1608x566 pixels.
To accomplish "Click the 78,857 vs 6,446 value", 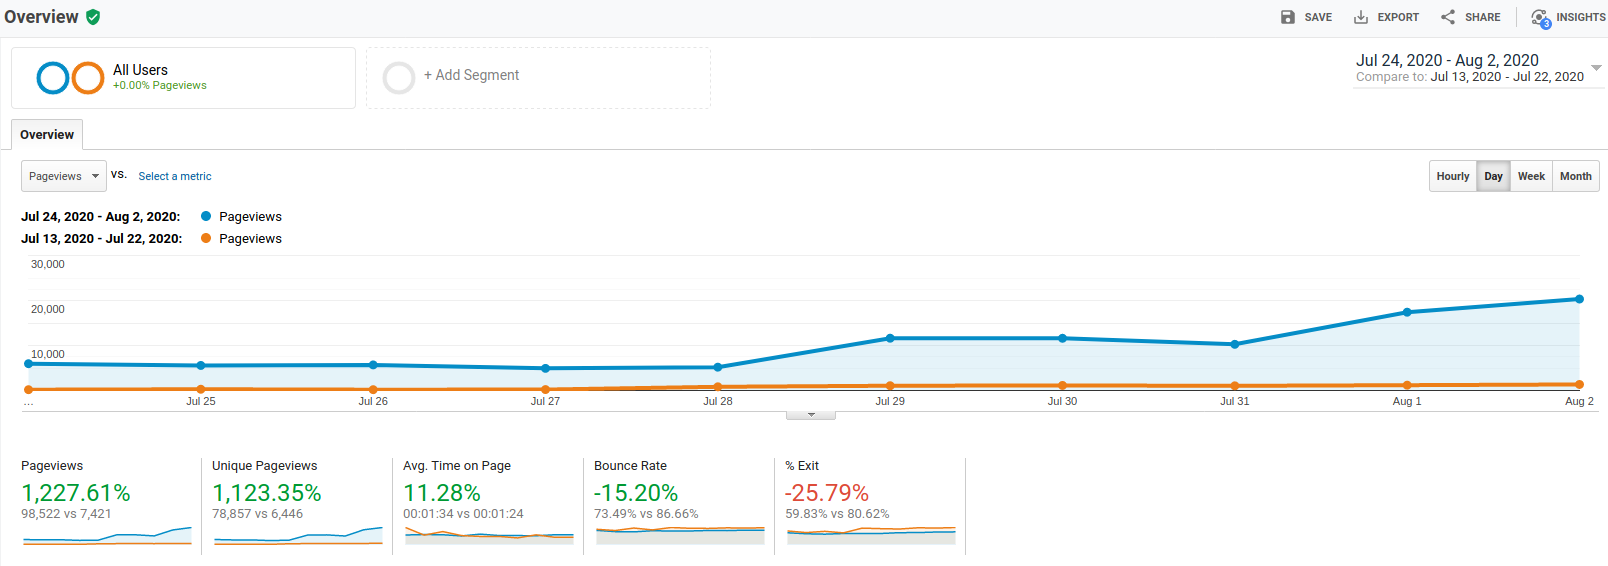I will [x=257, y=514].
